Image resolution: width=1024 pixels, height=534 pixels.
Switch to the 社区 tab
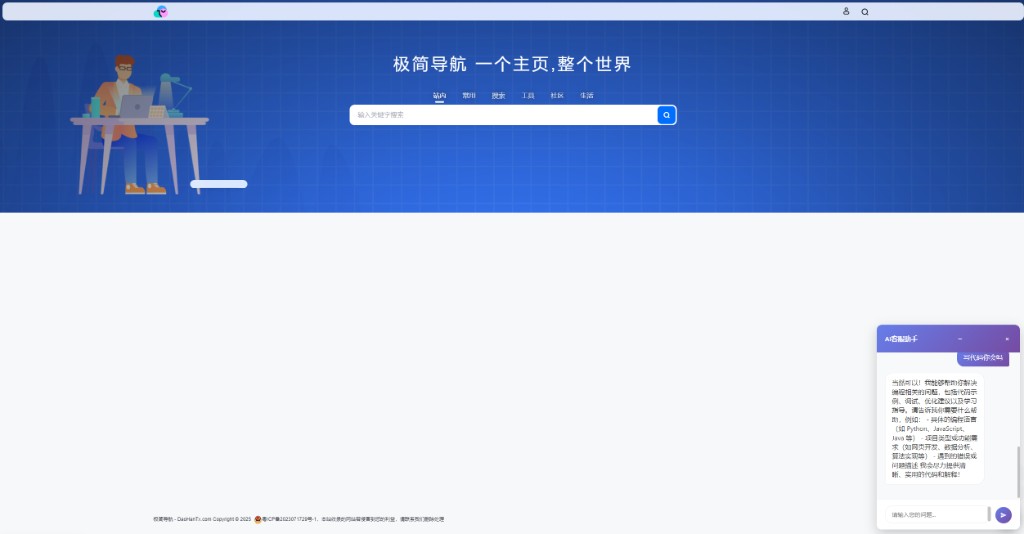pos(557,96)
